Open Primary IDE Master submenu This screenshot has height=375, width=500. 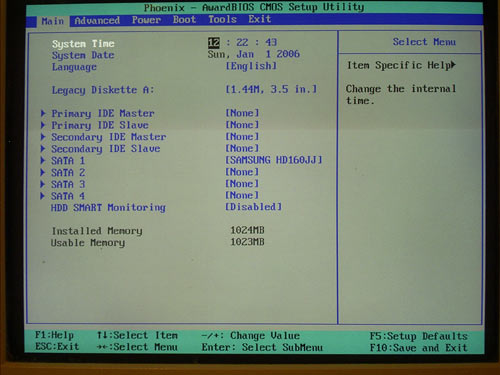pyautogui.click(x=103, y=113)
